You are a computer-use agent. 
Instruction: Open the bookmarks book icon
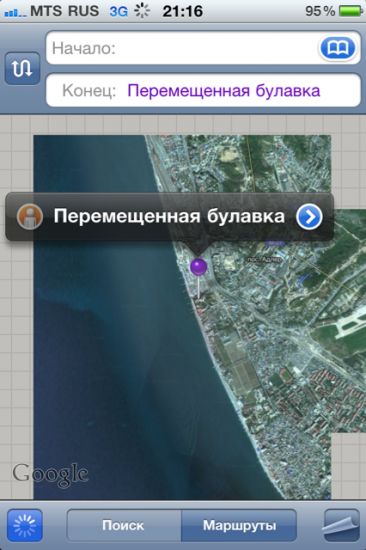[x=337, y=47]
